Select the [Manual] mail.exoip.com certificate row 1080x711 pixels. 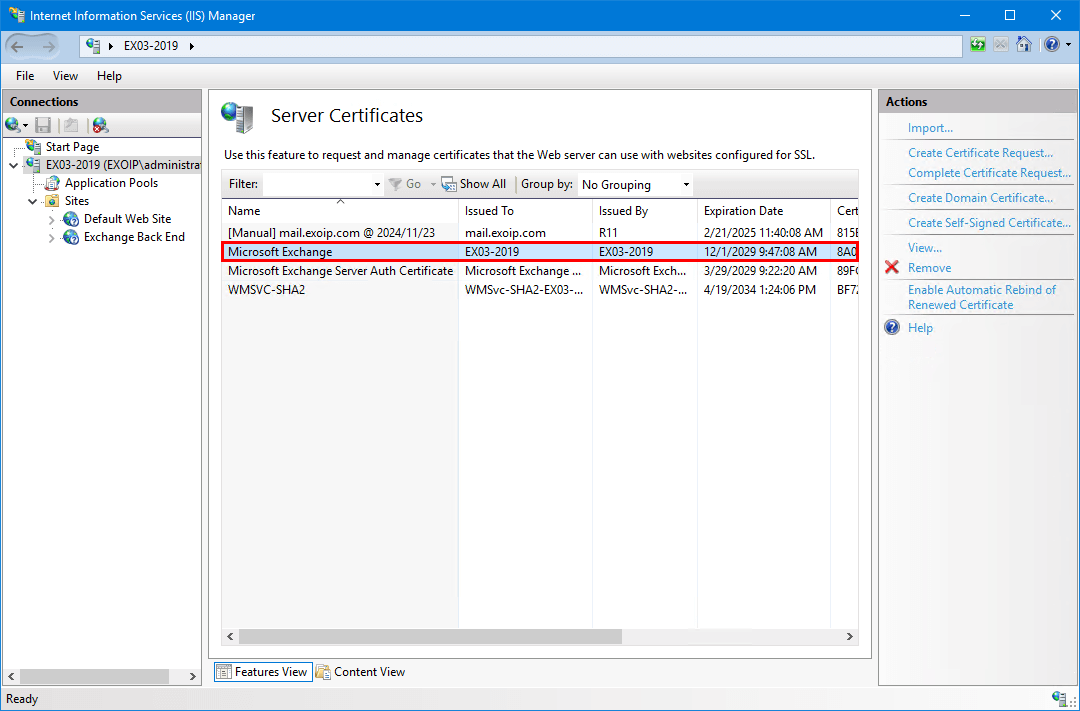[x=540, y=233]
